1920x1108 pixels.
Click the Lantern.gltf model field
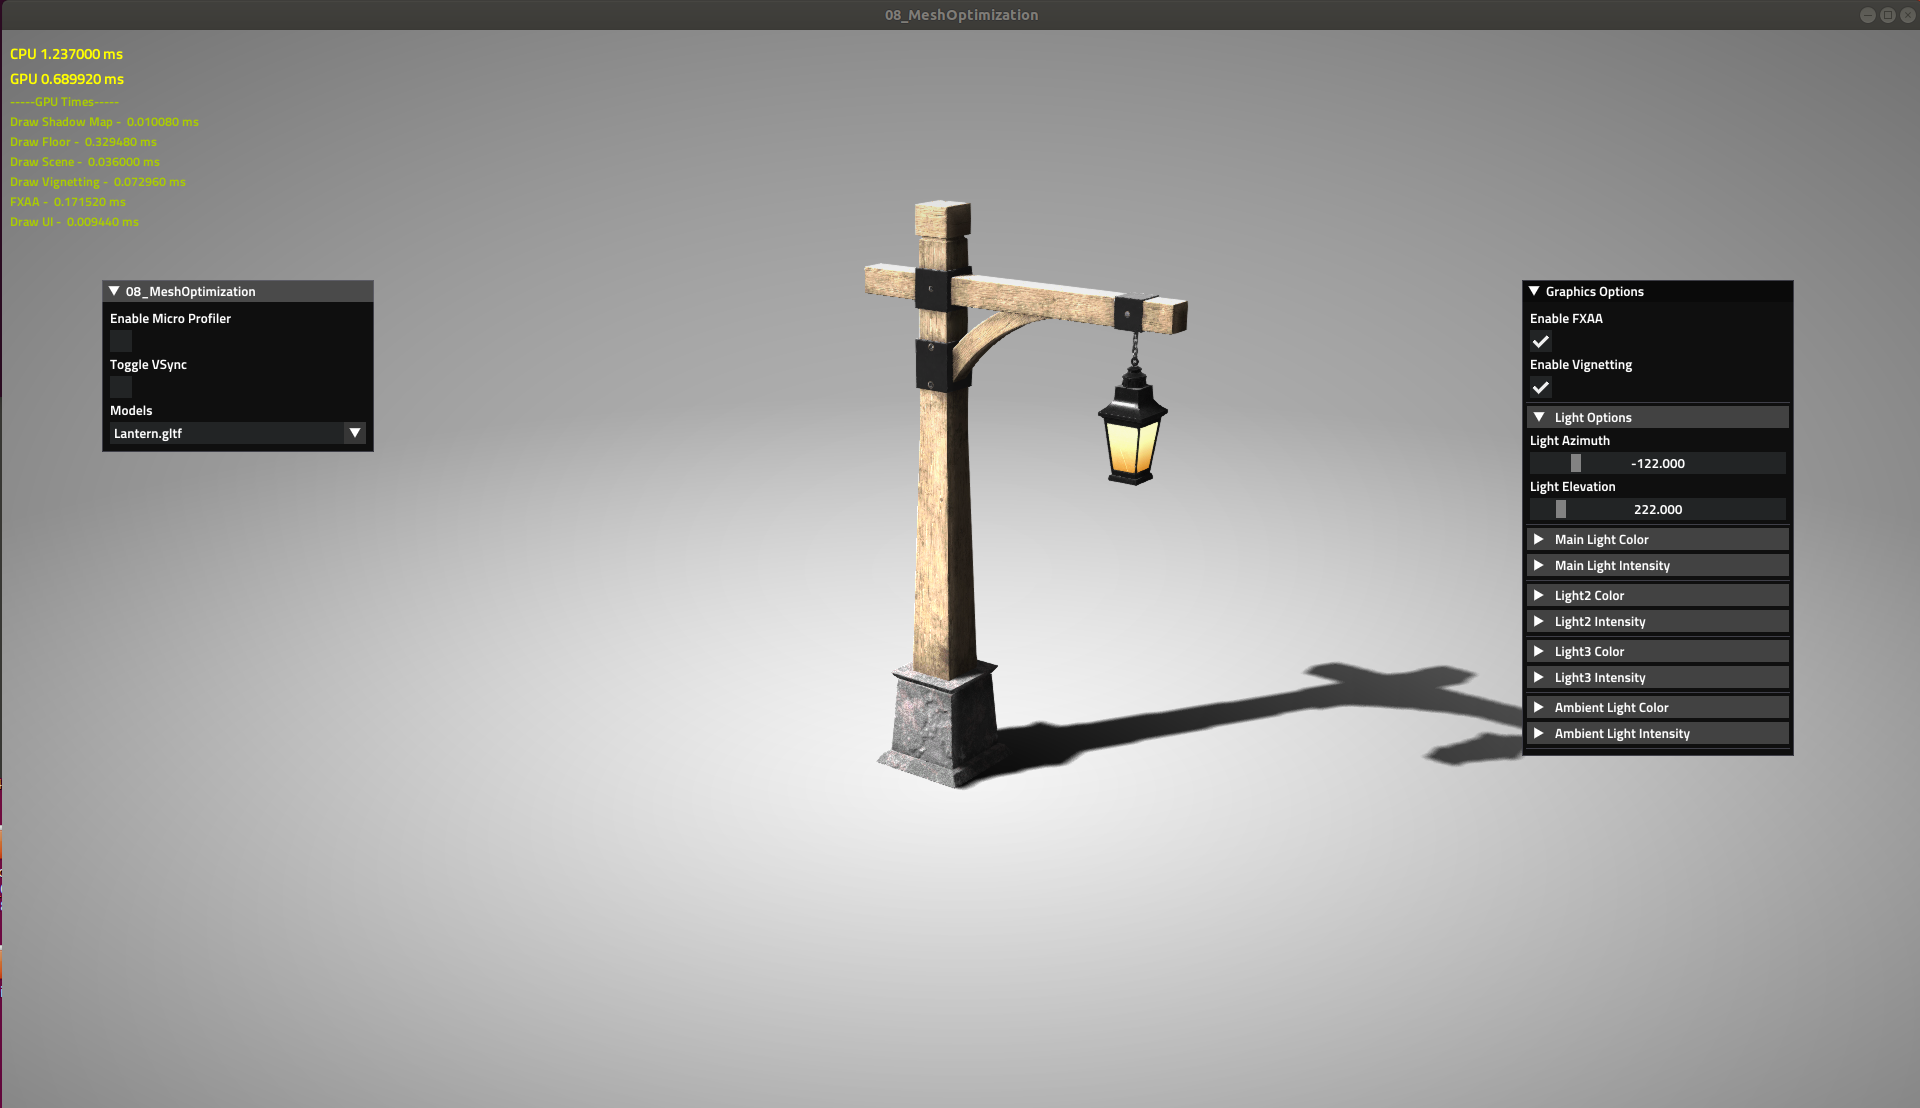(226, 433)
